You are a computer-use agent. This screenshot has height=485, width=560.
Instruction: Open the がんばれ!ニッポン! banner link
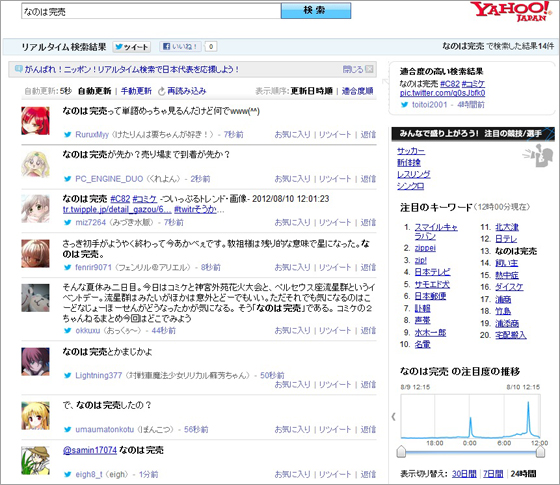(132, 69)
